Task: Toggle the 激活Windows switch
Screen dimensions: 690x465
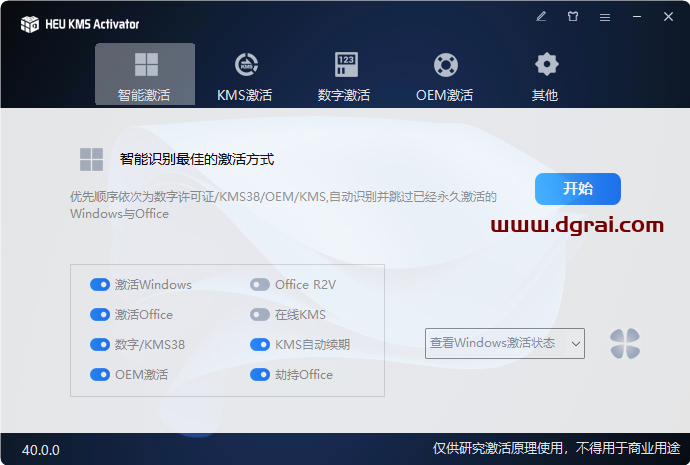Action: coord(100,285)
